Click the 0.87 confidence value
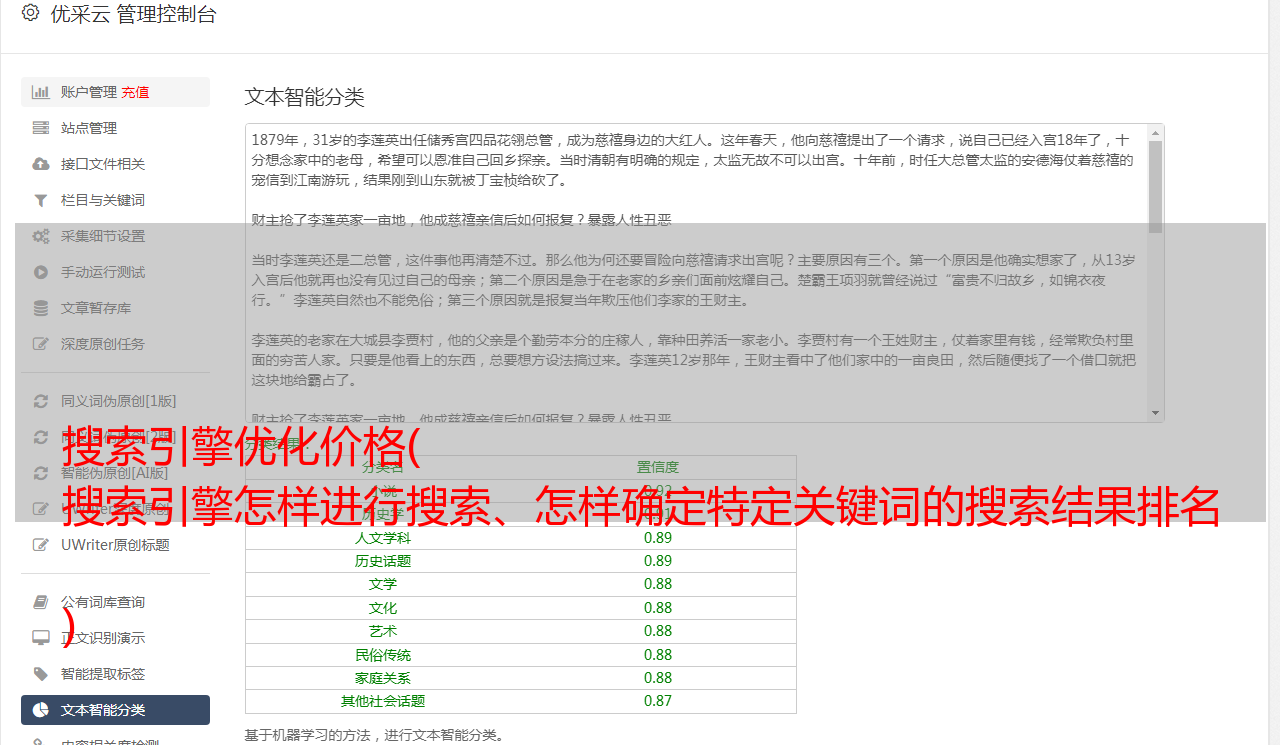This screenshot has width=1280, height=745. tap(658, 702)
